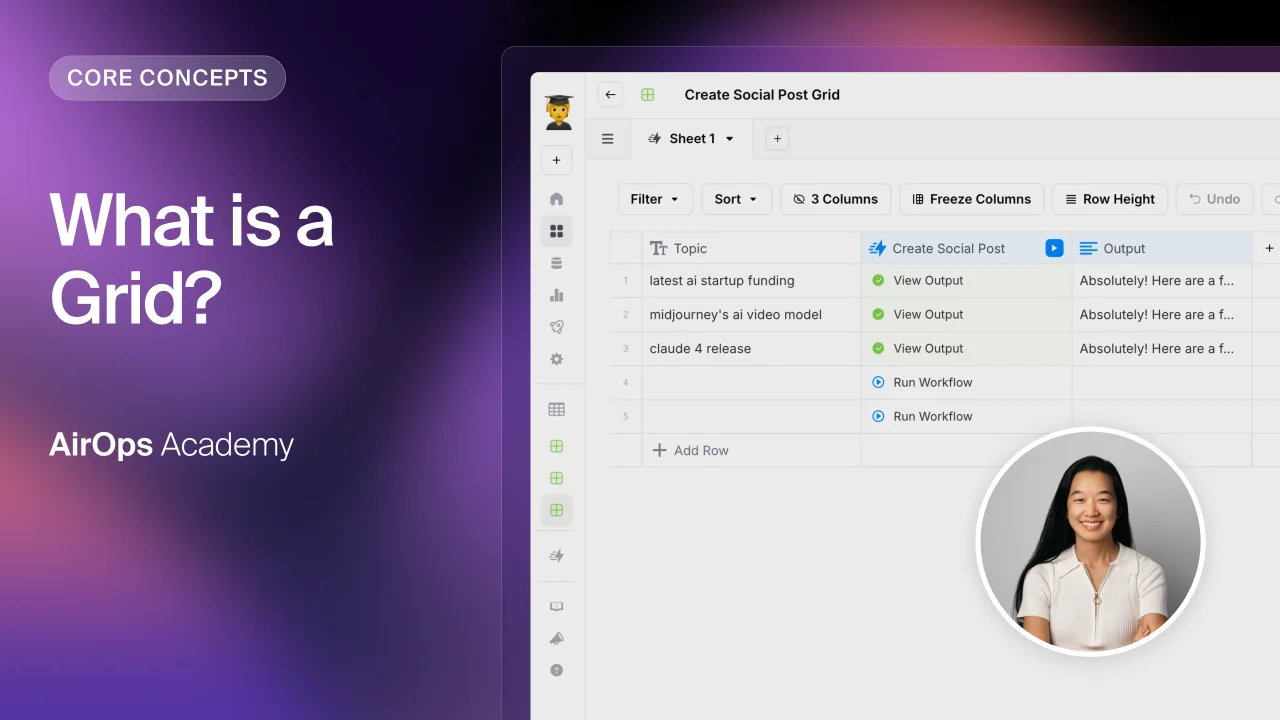
Task: Go to Home in the sidebar
Action: pyautogui.click(x=557, y=199)
